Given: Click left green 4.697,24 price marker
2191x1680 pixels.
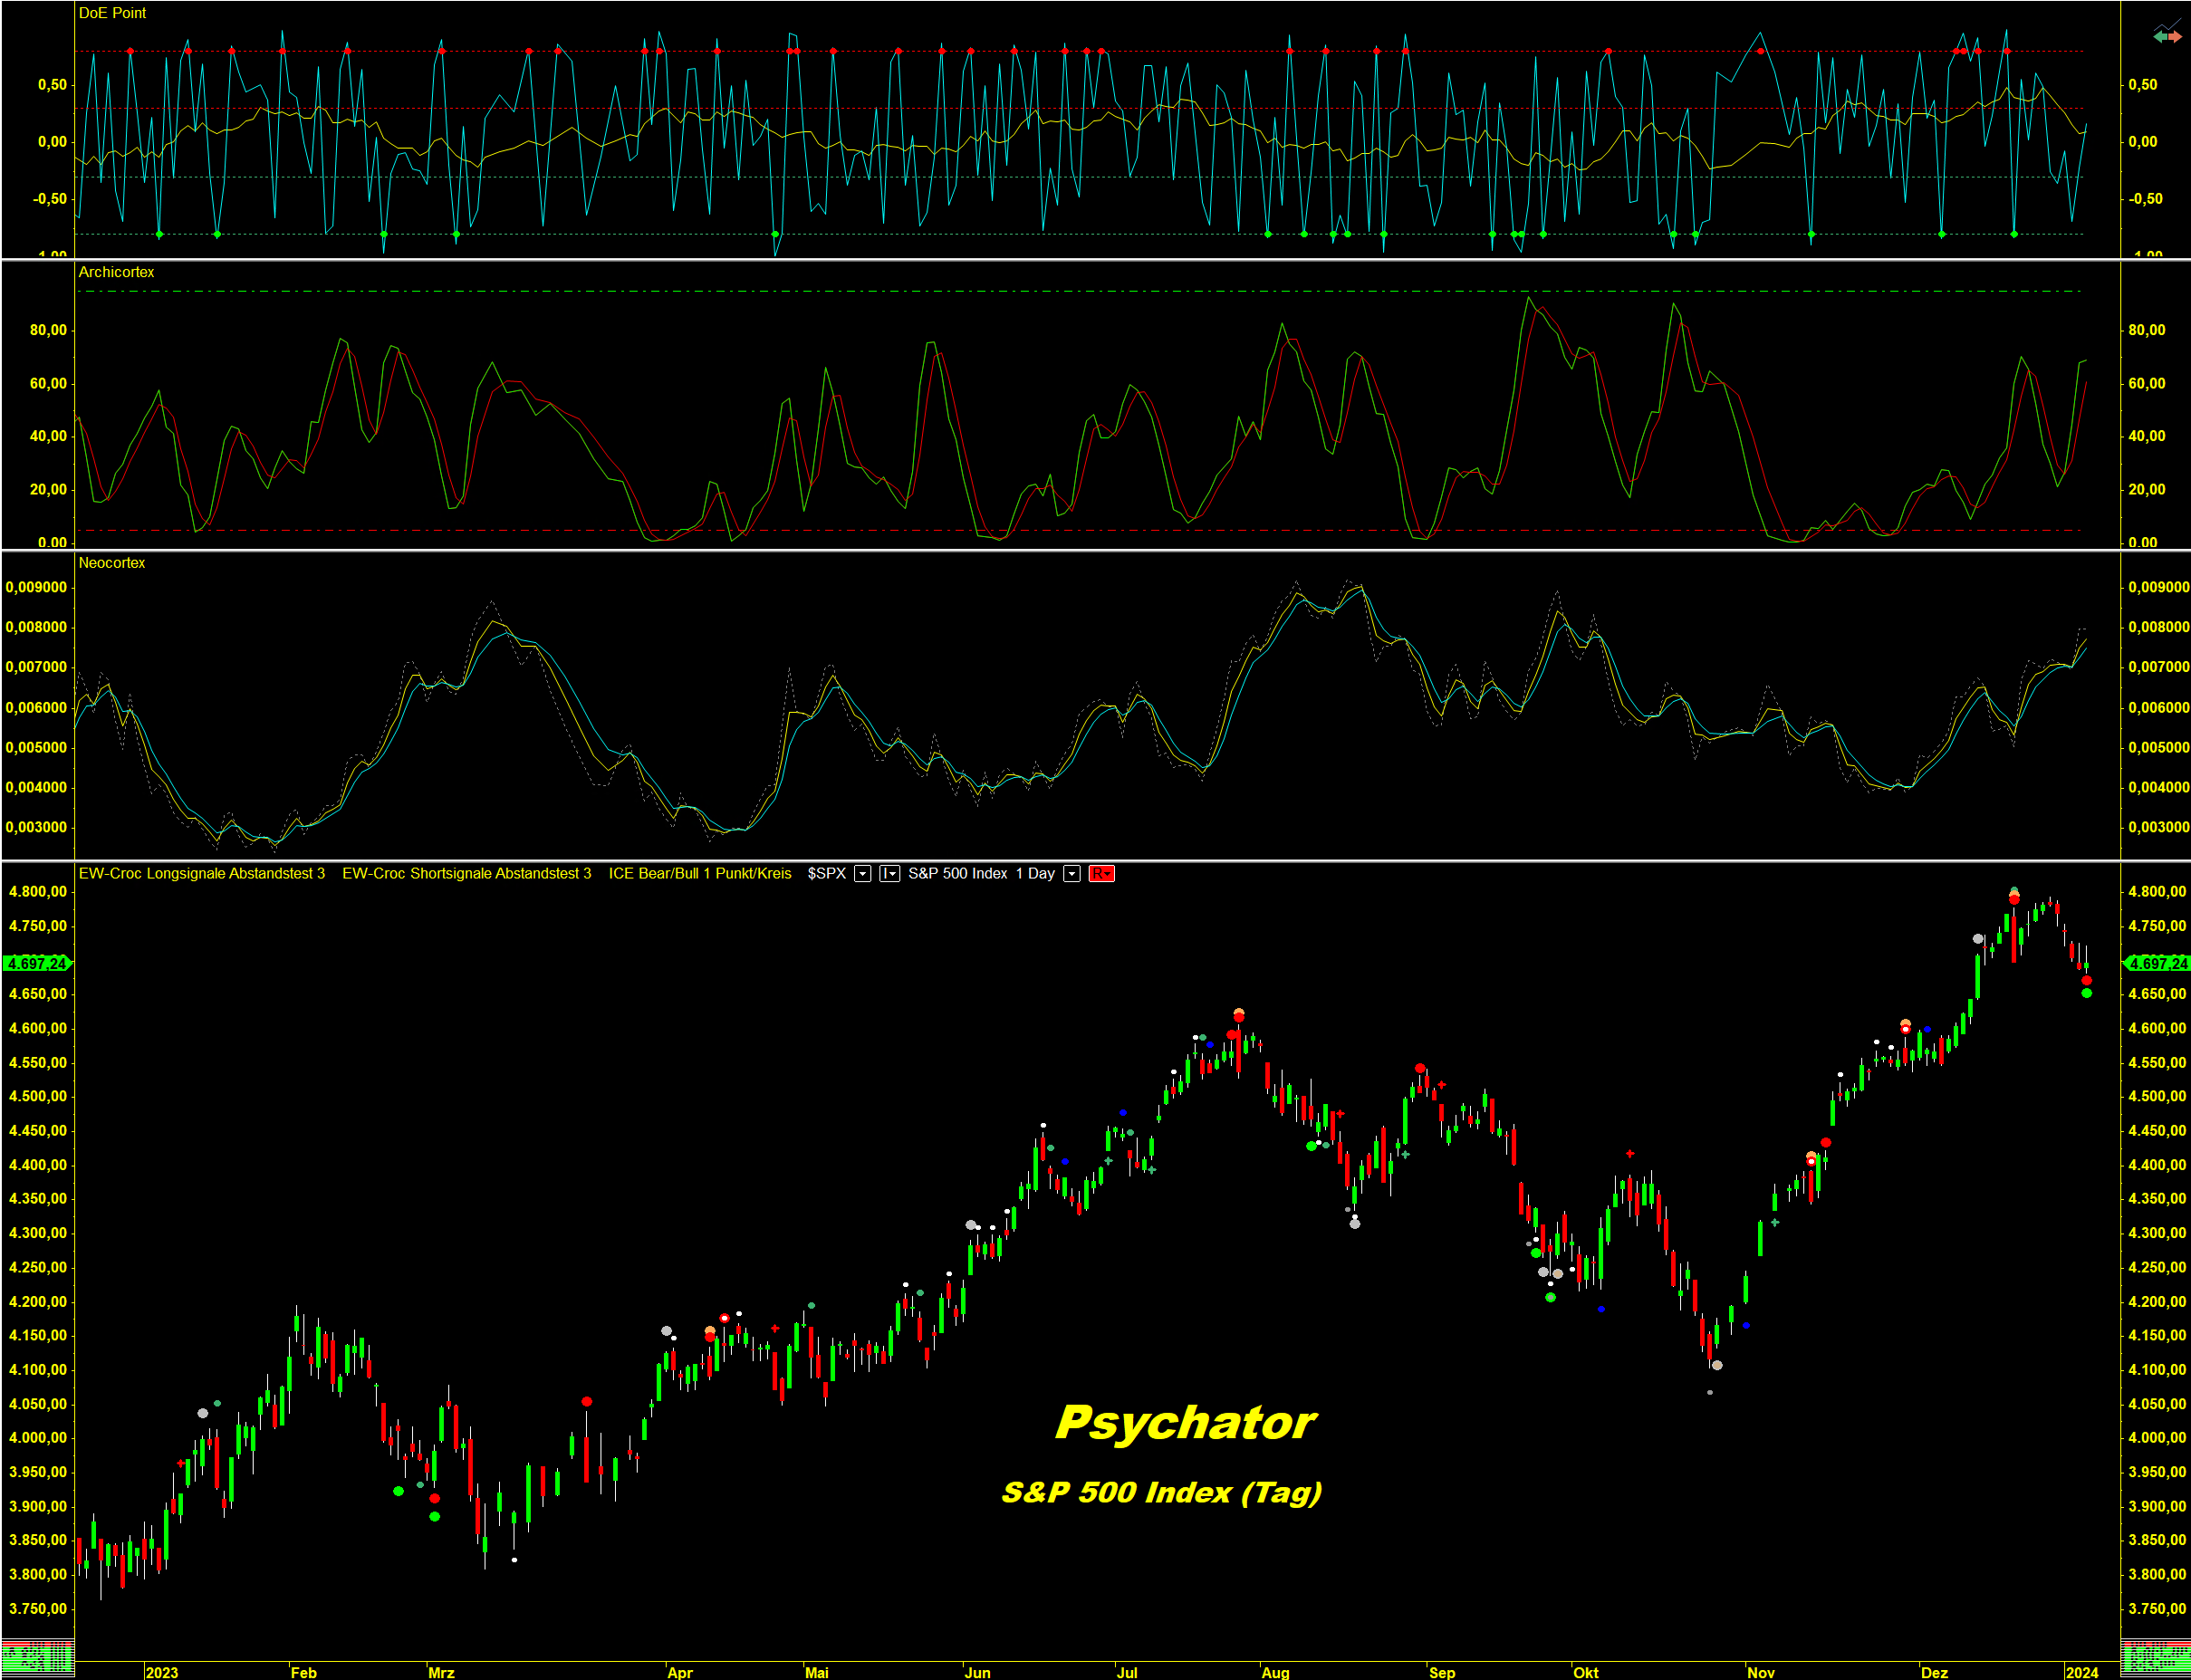Looking at the screenshot, I should point(37,964).
